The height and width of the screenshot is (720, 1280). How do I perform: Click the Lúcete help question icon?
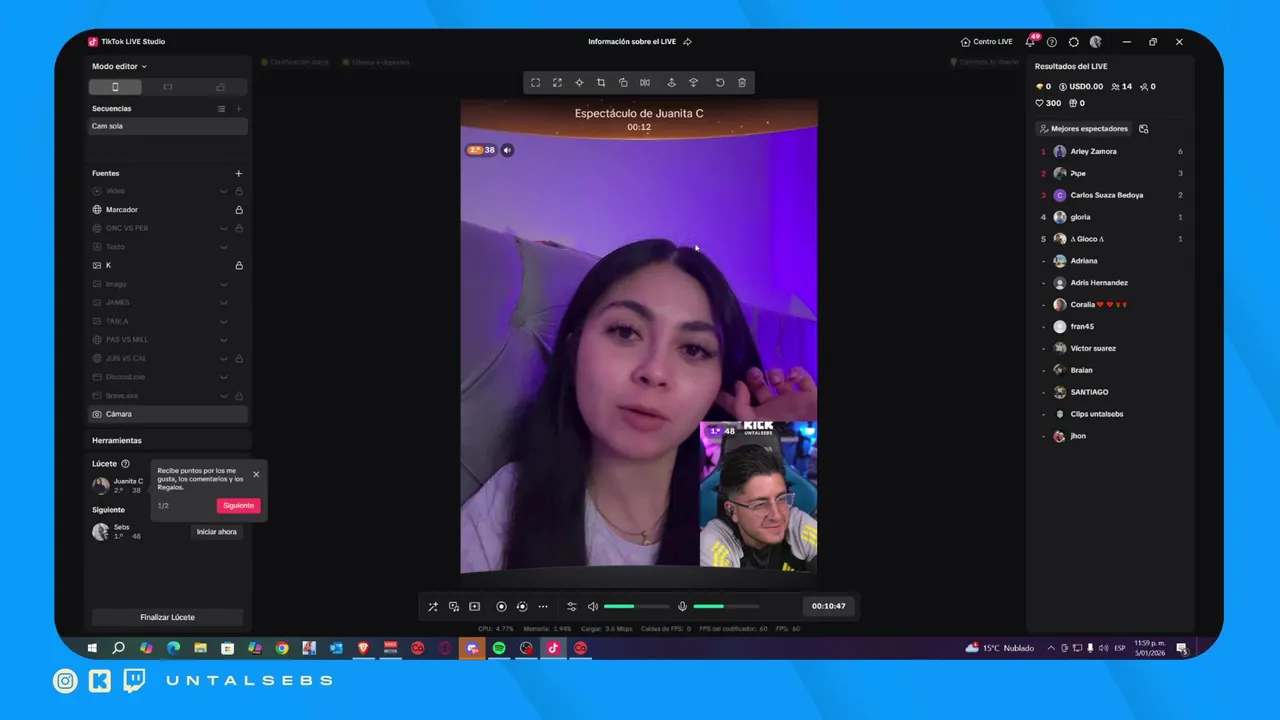[125, 464]
